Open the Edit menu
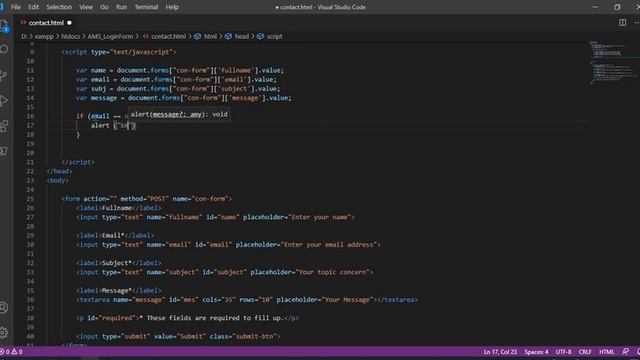Image resolution: width=640 pixels, height=360 pixels. pyautogui.click(x=33, y=7)
